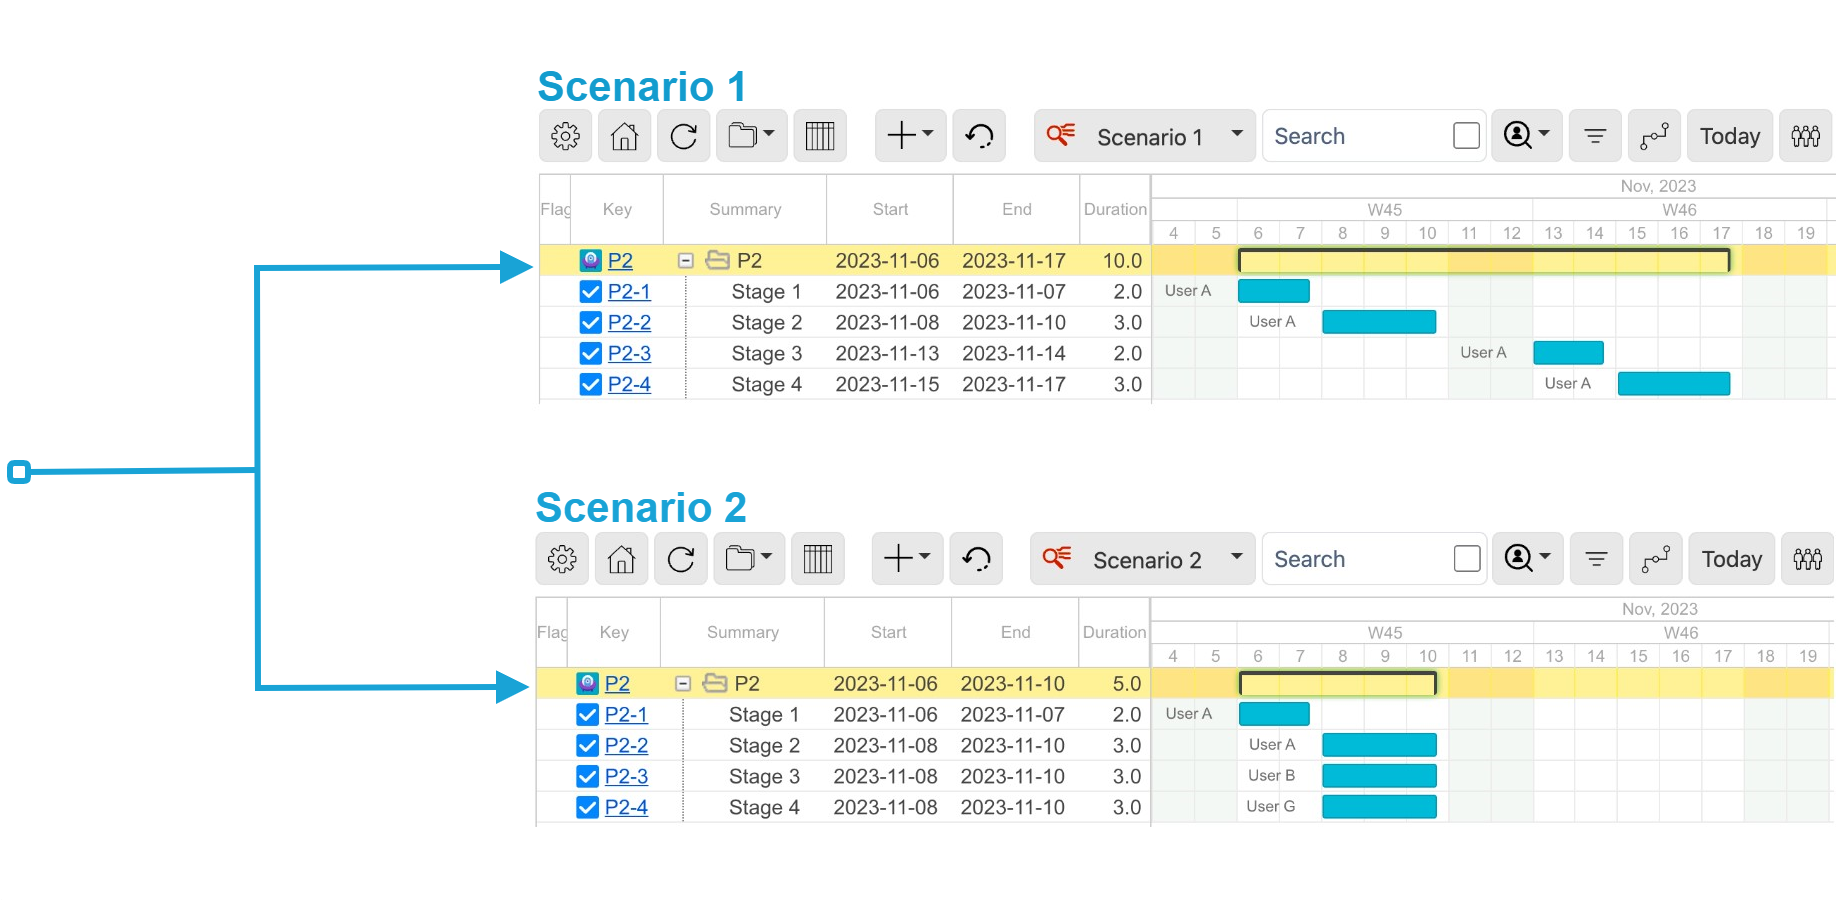This screenshot has width=1840, height=900.
Task: Click filter icon in Scenario 2 toolbar
Action: tap(1597, 559)
